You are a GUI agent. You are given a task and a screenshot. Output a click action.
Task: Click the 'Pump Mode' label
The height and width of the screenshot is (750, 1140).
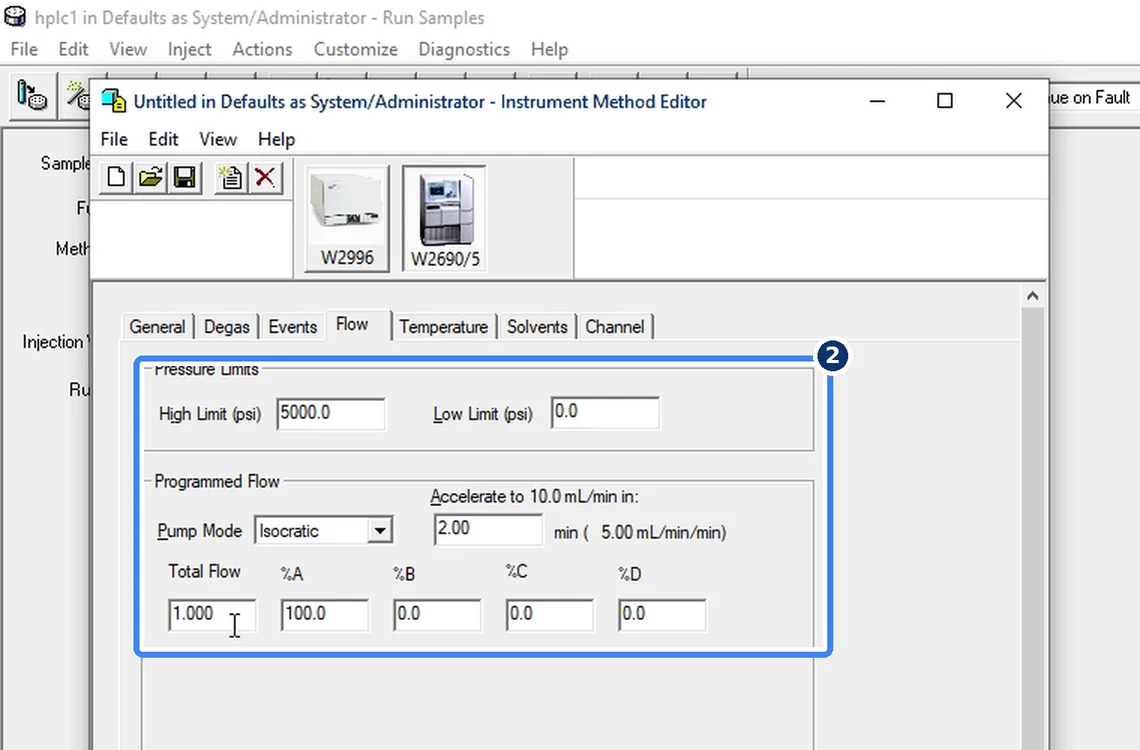(x=199, y=531)
